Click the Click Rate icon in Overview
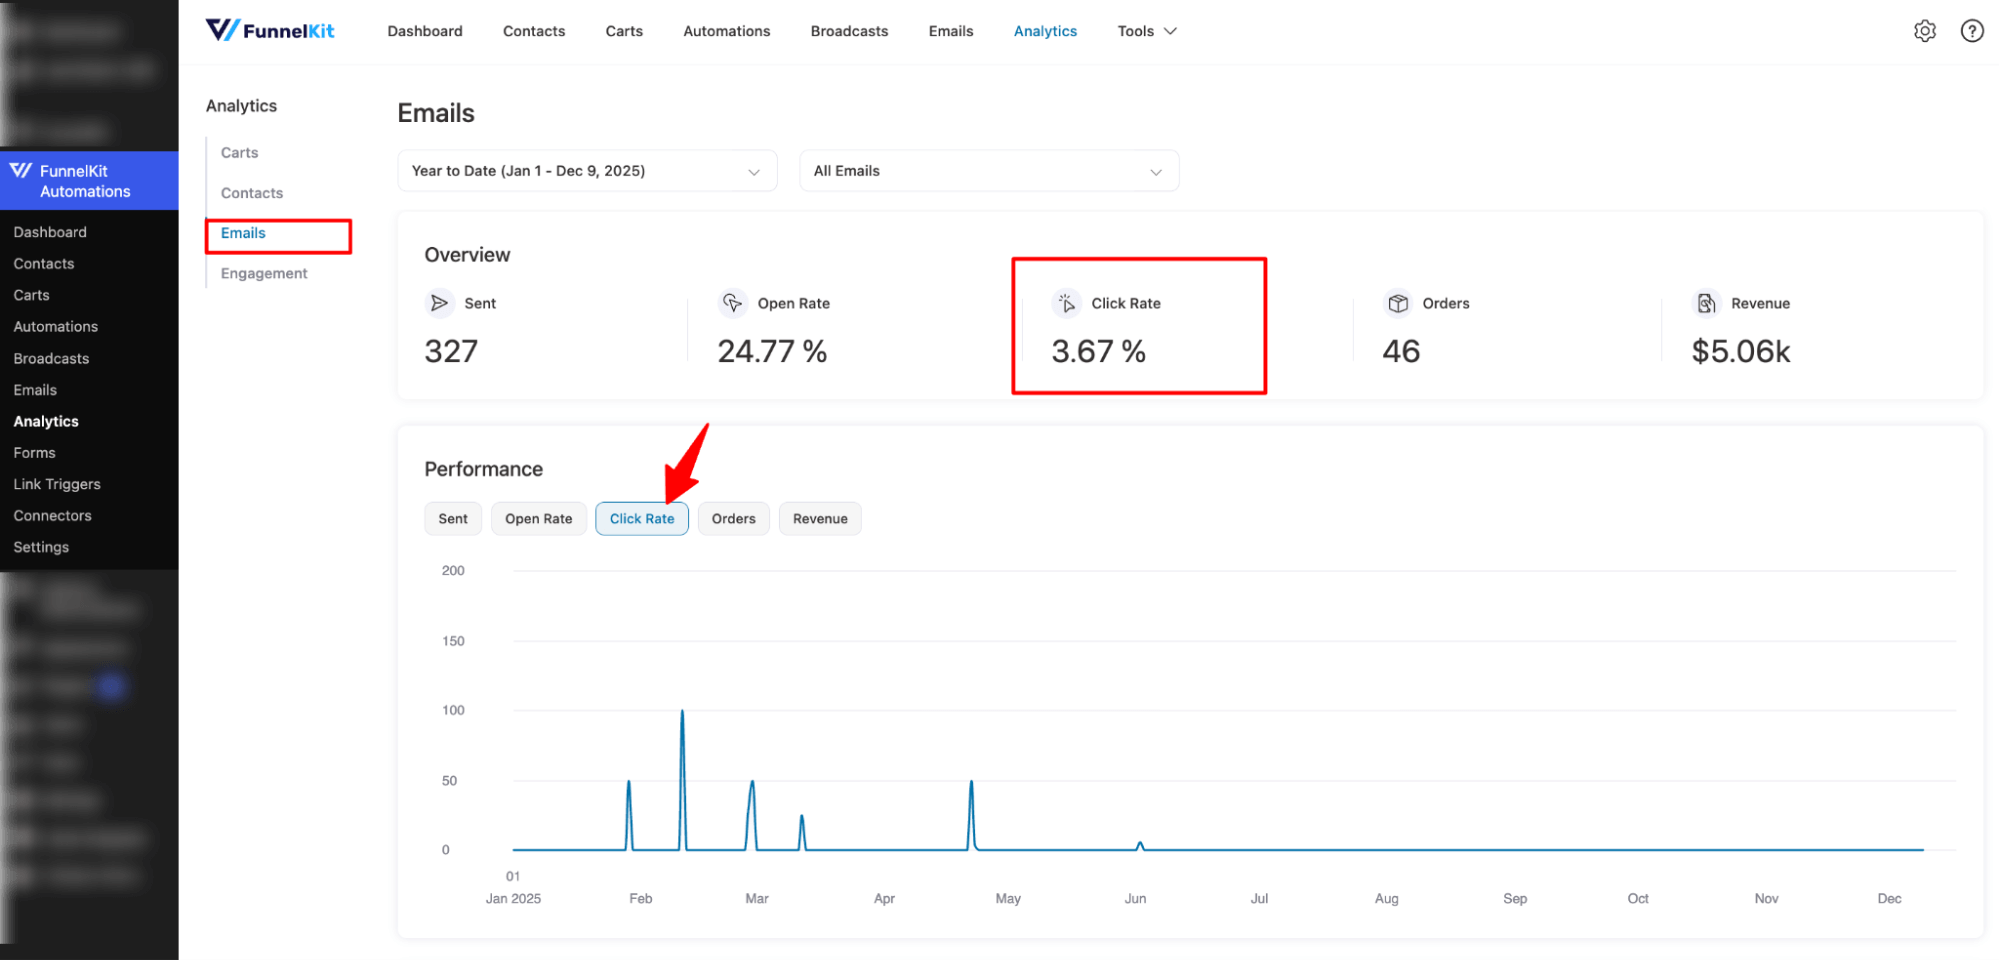The height and width of the screenshot is (961, 1999). [1068, 303]
